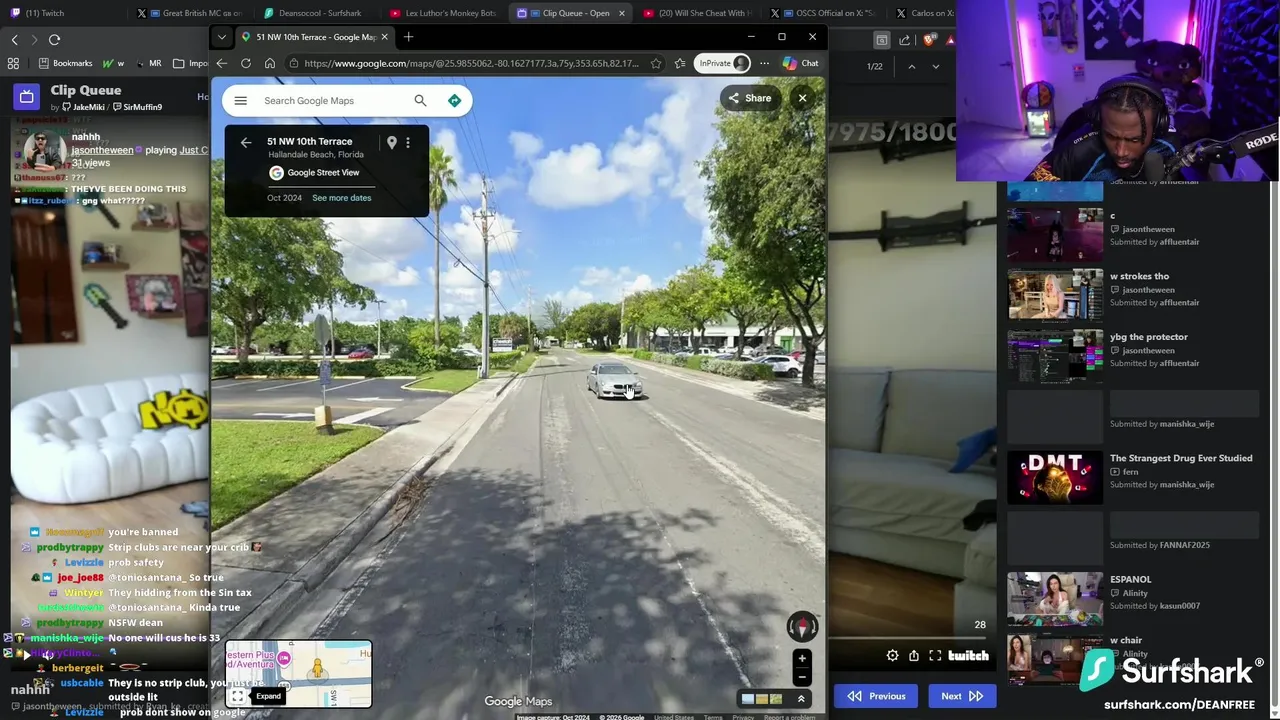1280x720 pixels.
Task: Go to previous find result with up chevron
Action: point(911,66)
